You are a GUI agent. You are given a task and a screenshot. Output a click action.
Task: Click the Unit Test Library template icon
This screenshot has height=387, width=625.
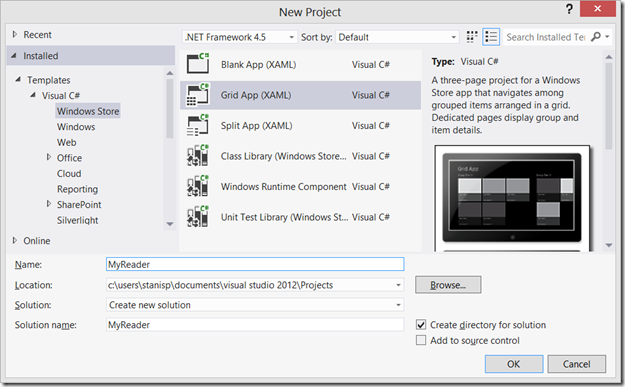(x=198, y=217)
